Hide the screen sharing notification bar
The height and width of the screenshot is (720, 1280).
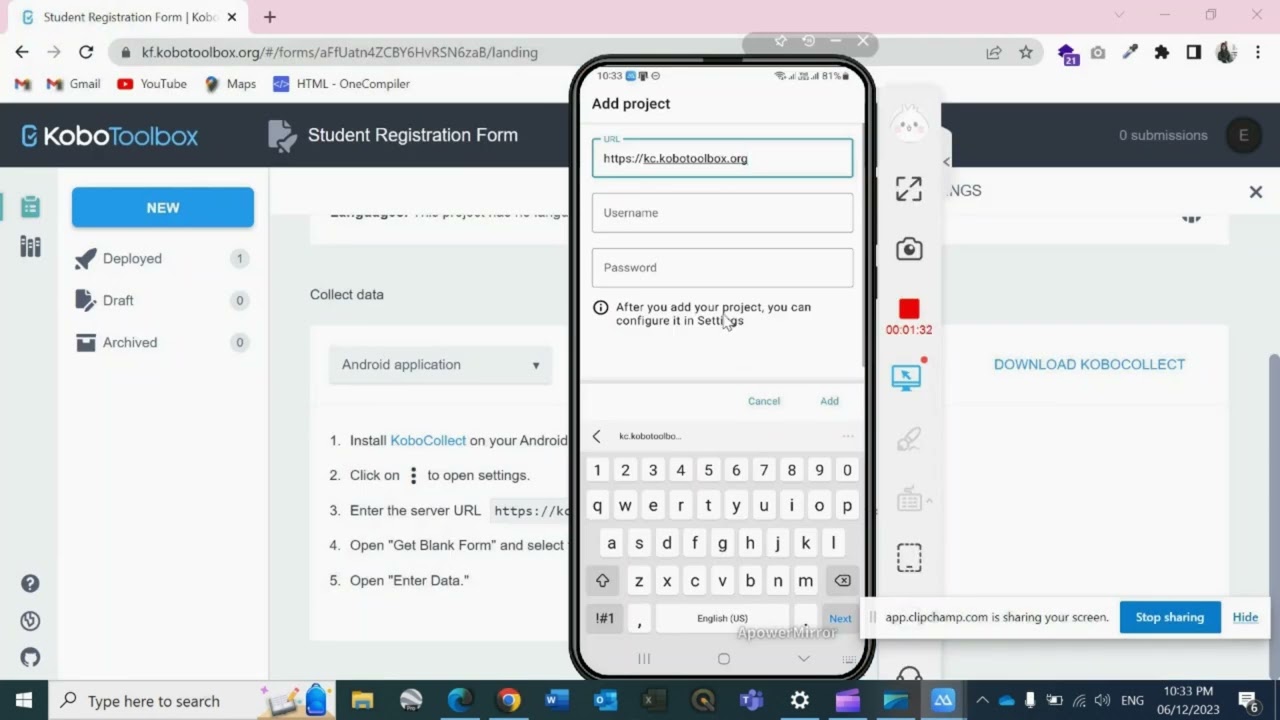tap(1245, 617)
